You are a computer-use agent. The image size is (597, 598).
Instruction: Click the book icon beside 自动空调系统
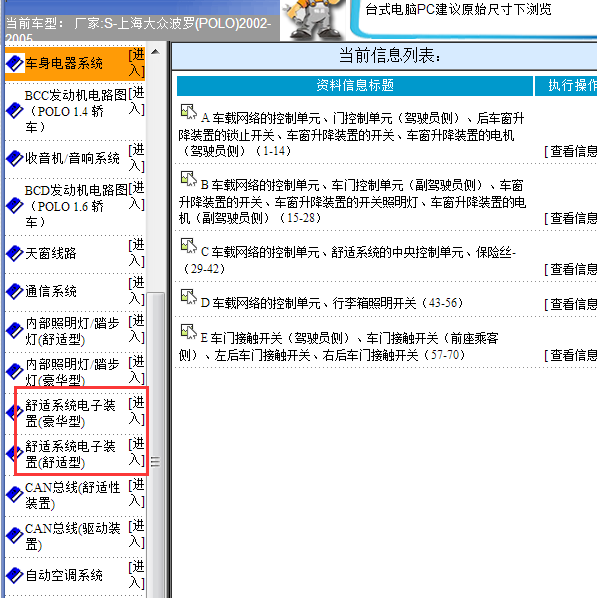[15, 575]
